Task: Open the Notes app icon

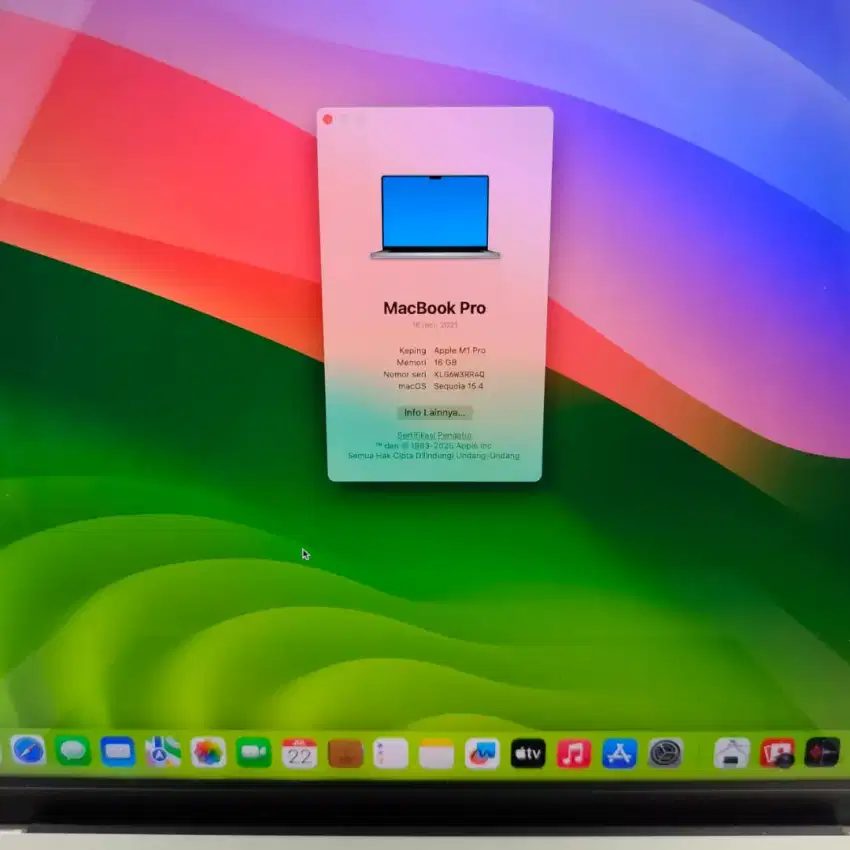Action: [x=436, y=754]
